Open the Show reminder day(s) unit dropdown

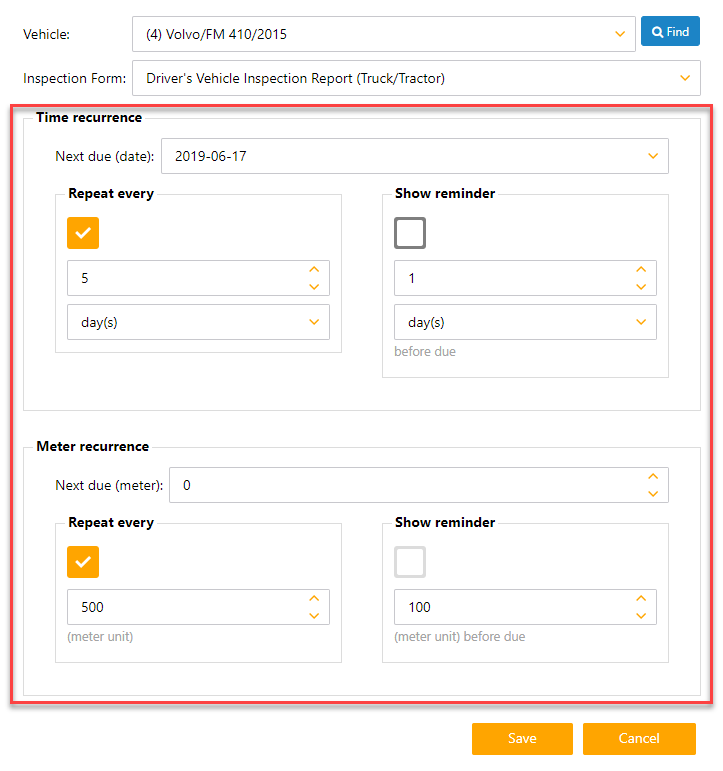[525, 322]
